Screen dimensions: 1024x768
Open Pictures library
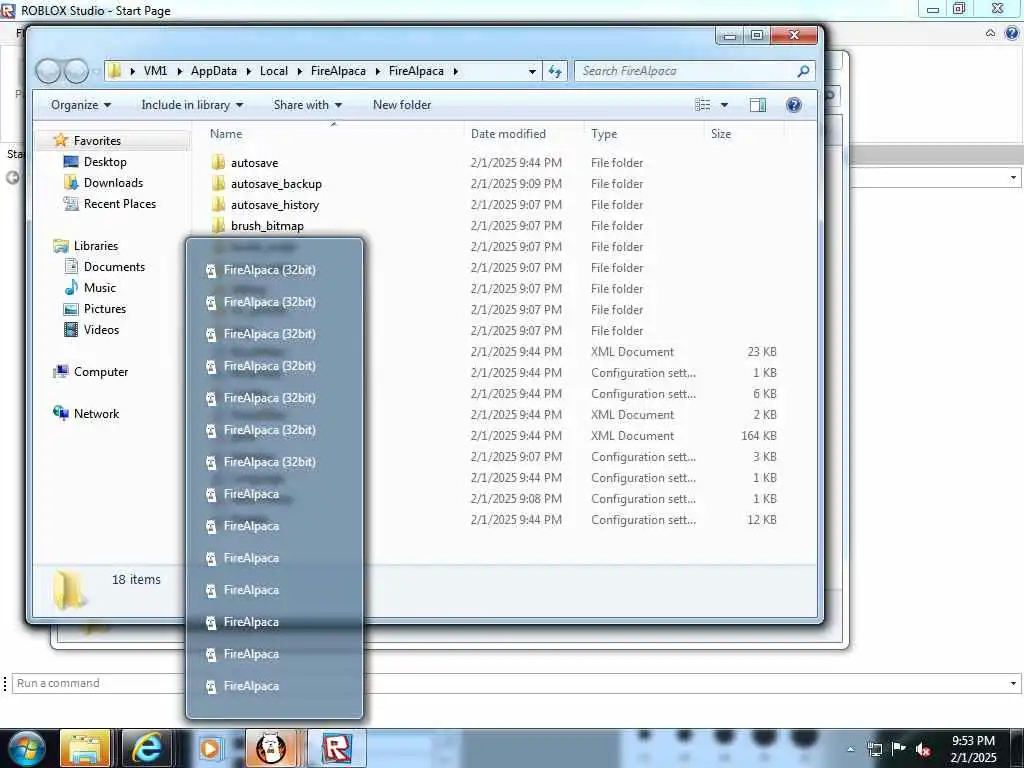[104, 308]
